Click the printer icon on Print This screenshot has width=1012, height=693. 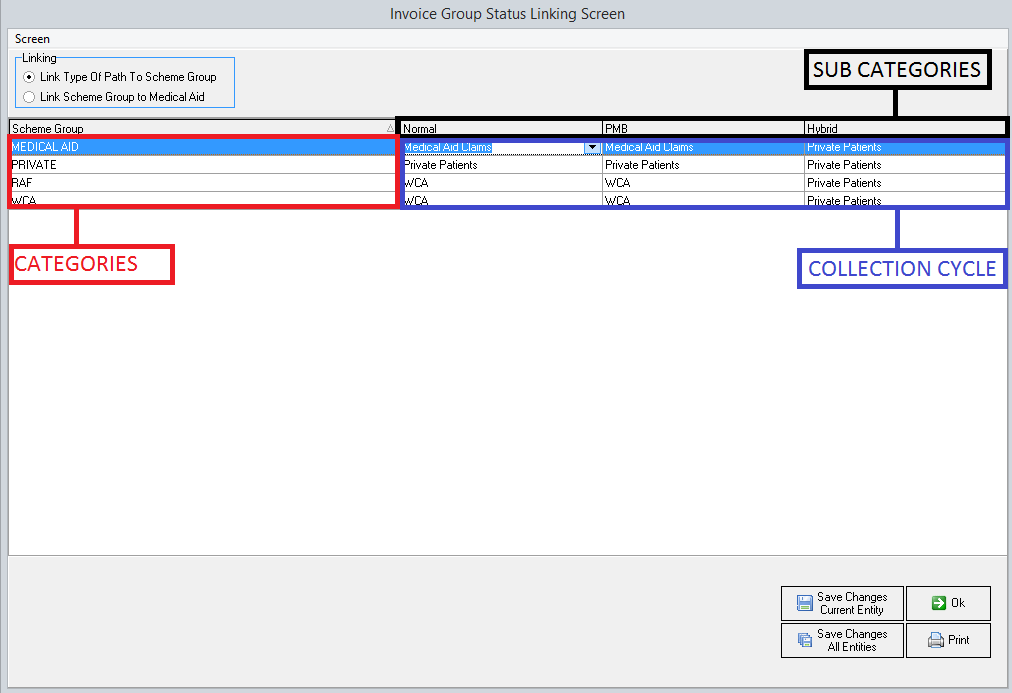click(936, 640)
